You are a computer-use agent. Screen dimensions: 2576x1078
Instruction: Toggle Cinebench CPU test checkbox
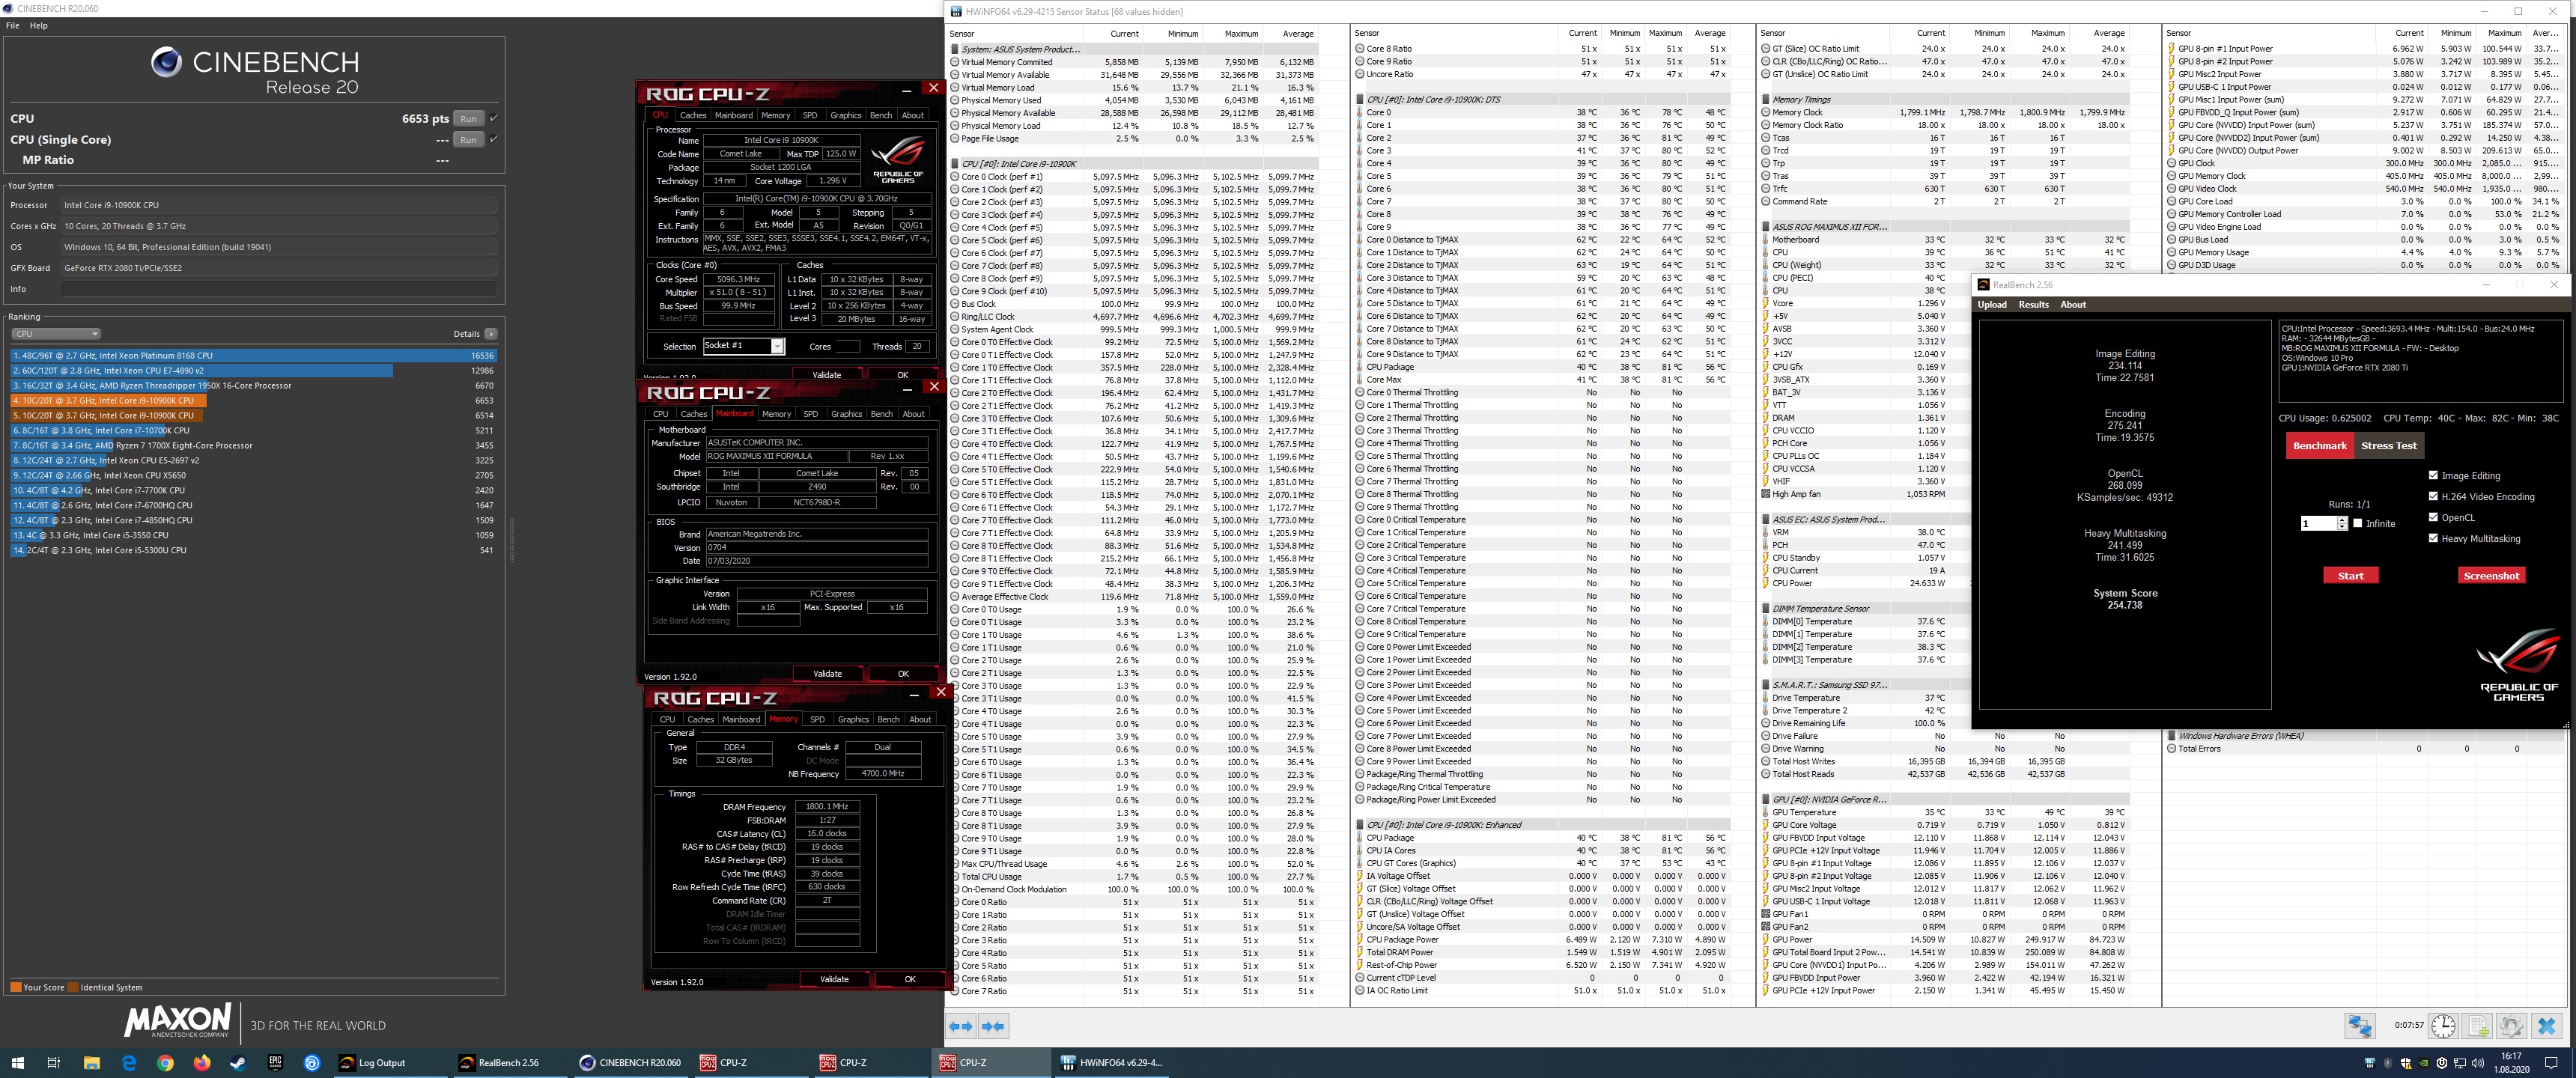click(x=493, y=118)
